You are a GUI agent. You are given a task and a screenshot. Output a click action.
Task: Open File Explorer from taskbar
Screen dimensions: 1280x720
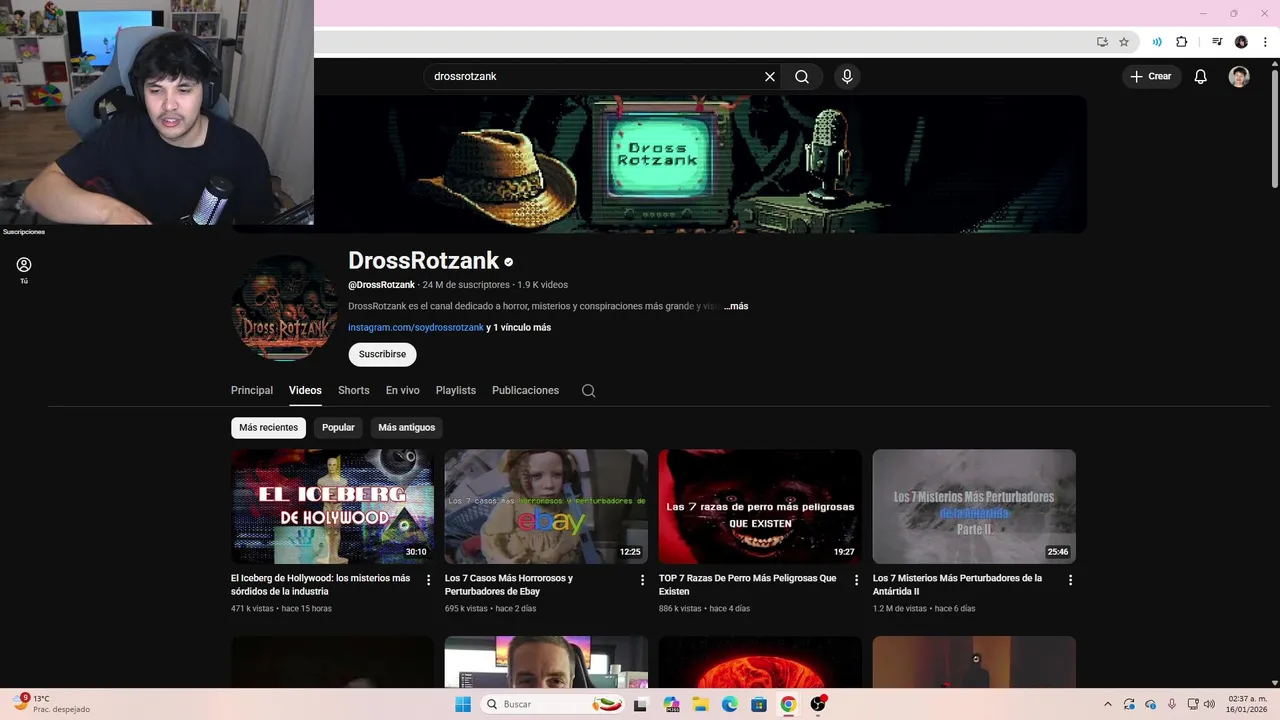[701, 704]
